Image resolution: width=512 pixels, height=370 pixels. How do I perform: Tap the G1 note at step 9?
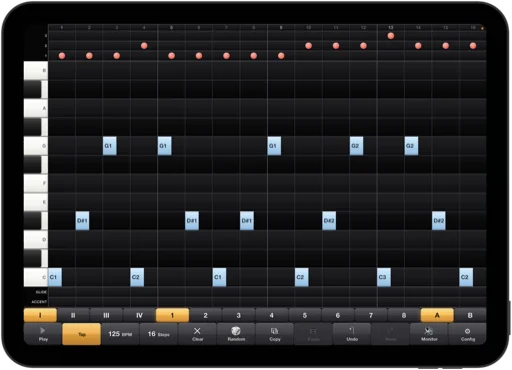[x=274, y=146]
